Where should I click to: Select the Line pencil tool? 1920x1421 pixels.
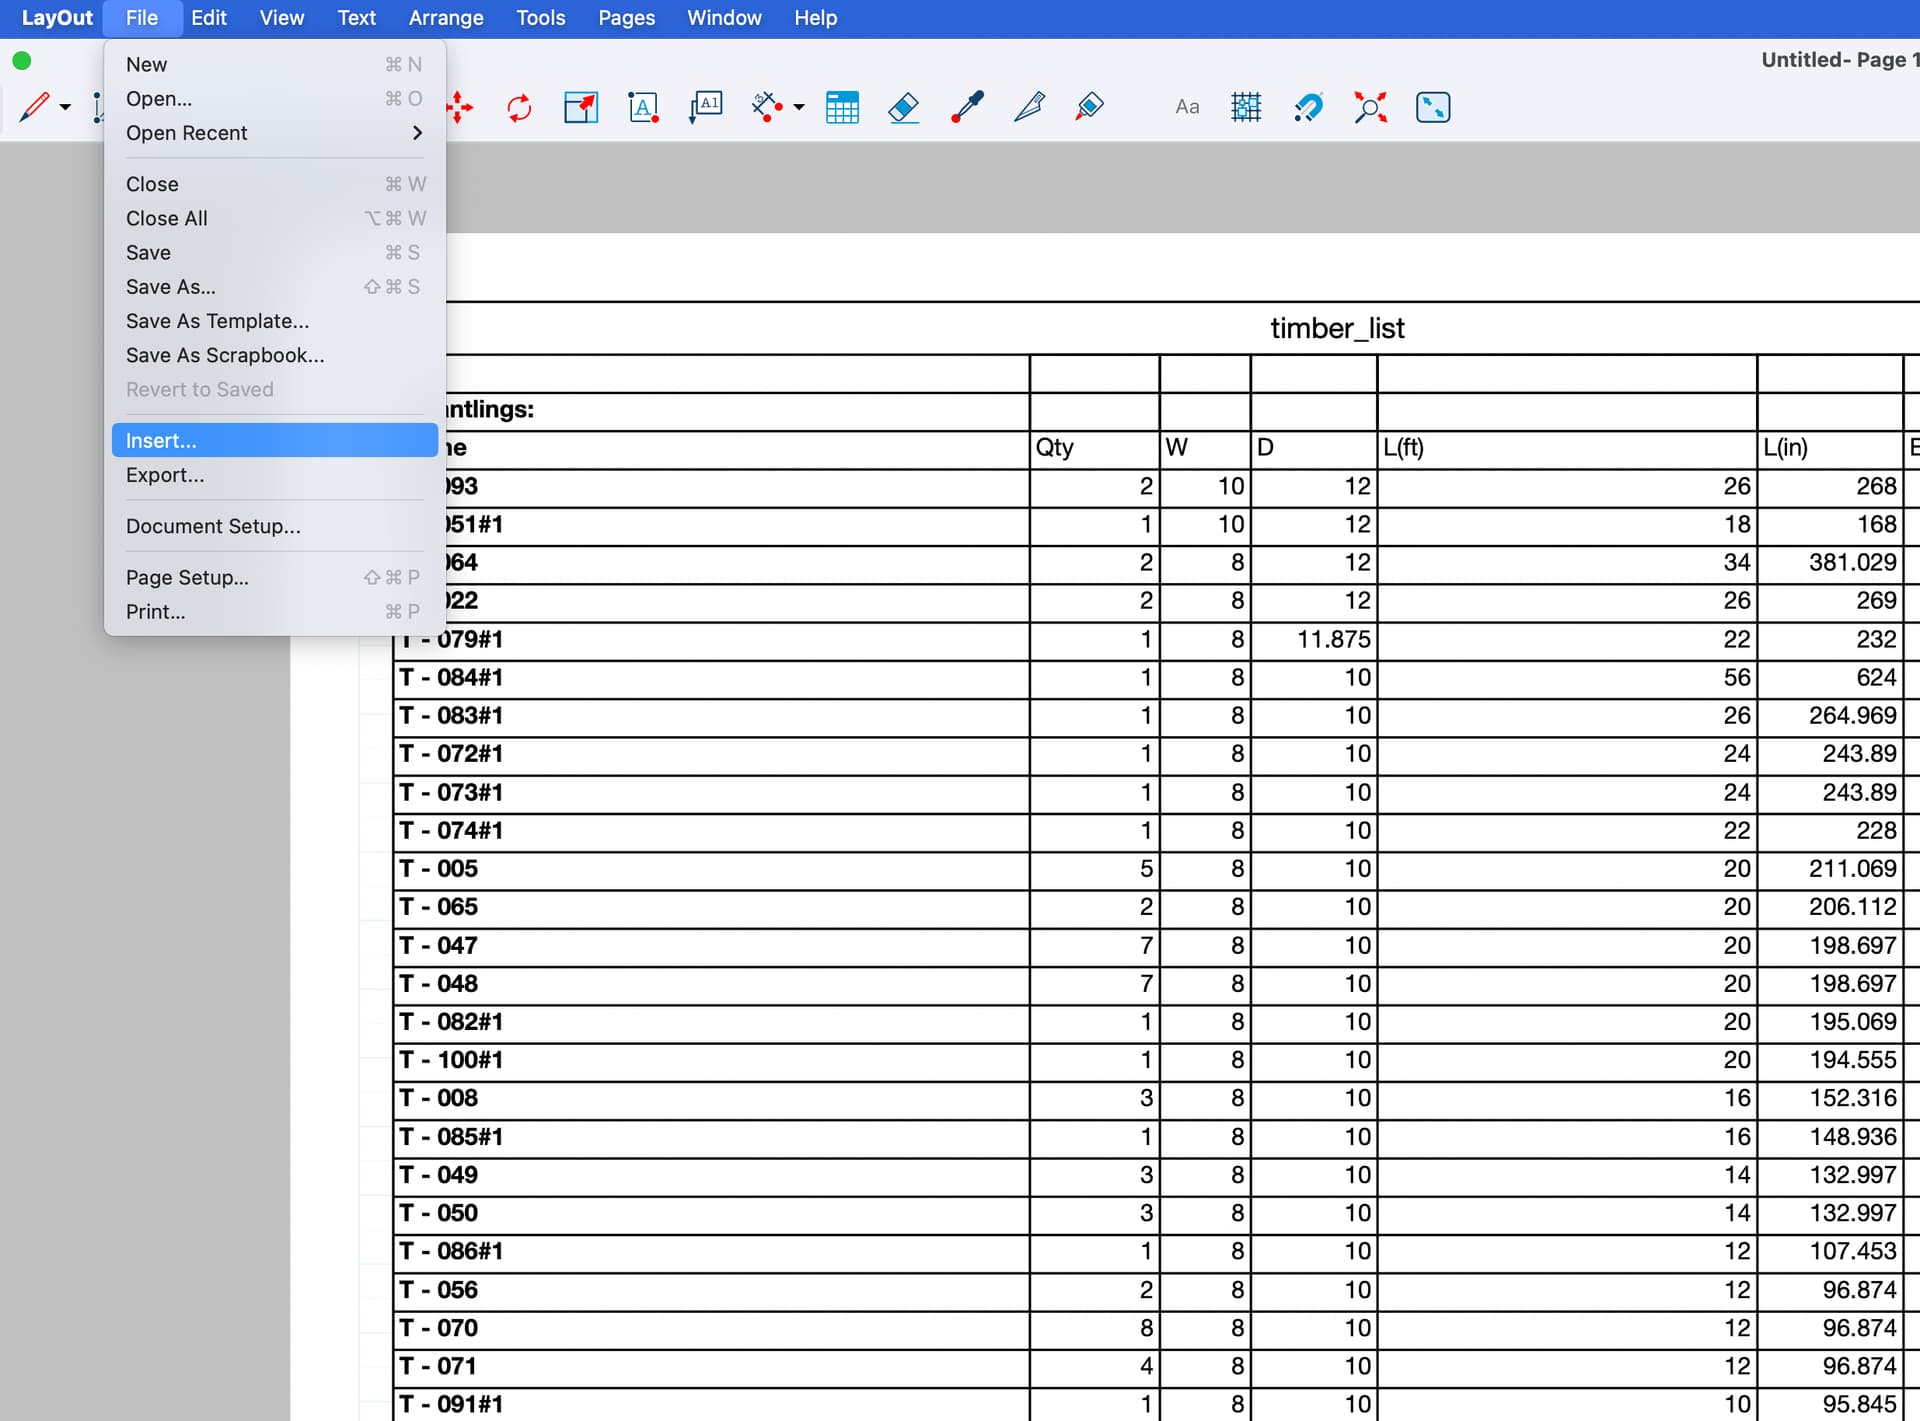(35, 106)
